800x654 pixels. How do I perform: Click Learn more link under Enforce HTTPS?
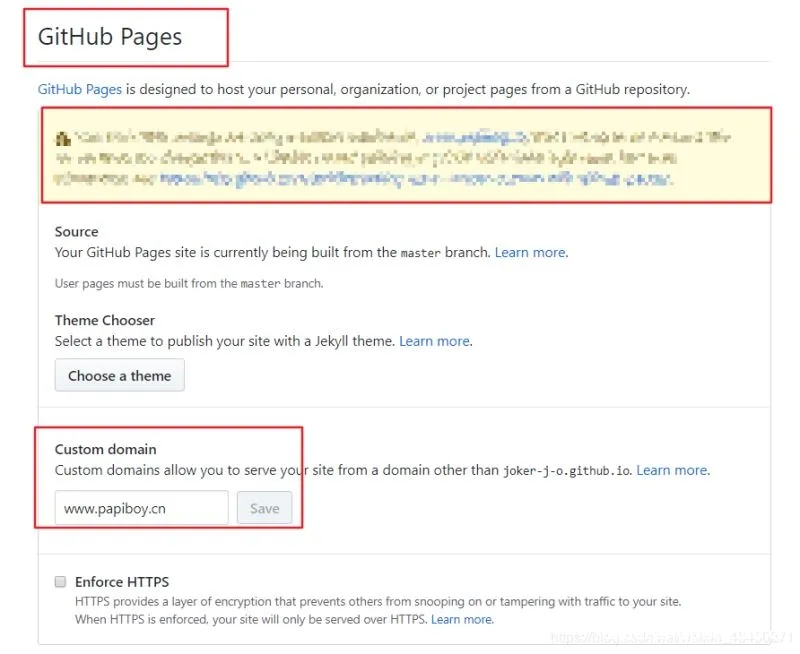(462, 619)
